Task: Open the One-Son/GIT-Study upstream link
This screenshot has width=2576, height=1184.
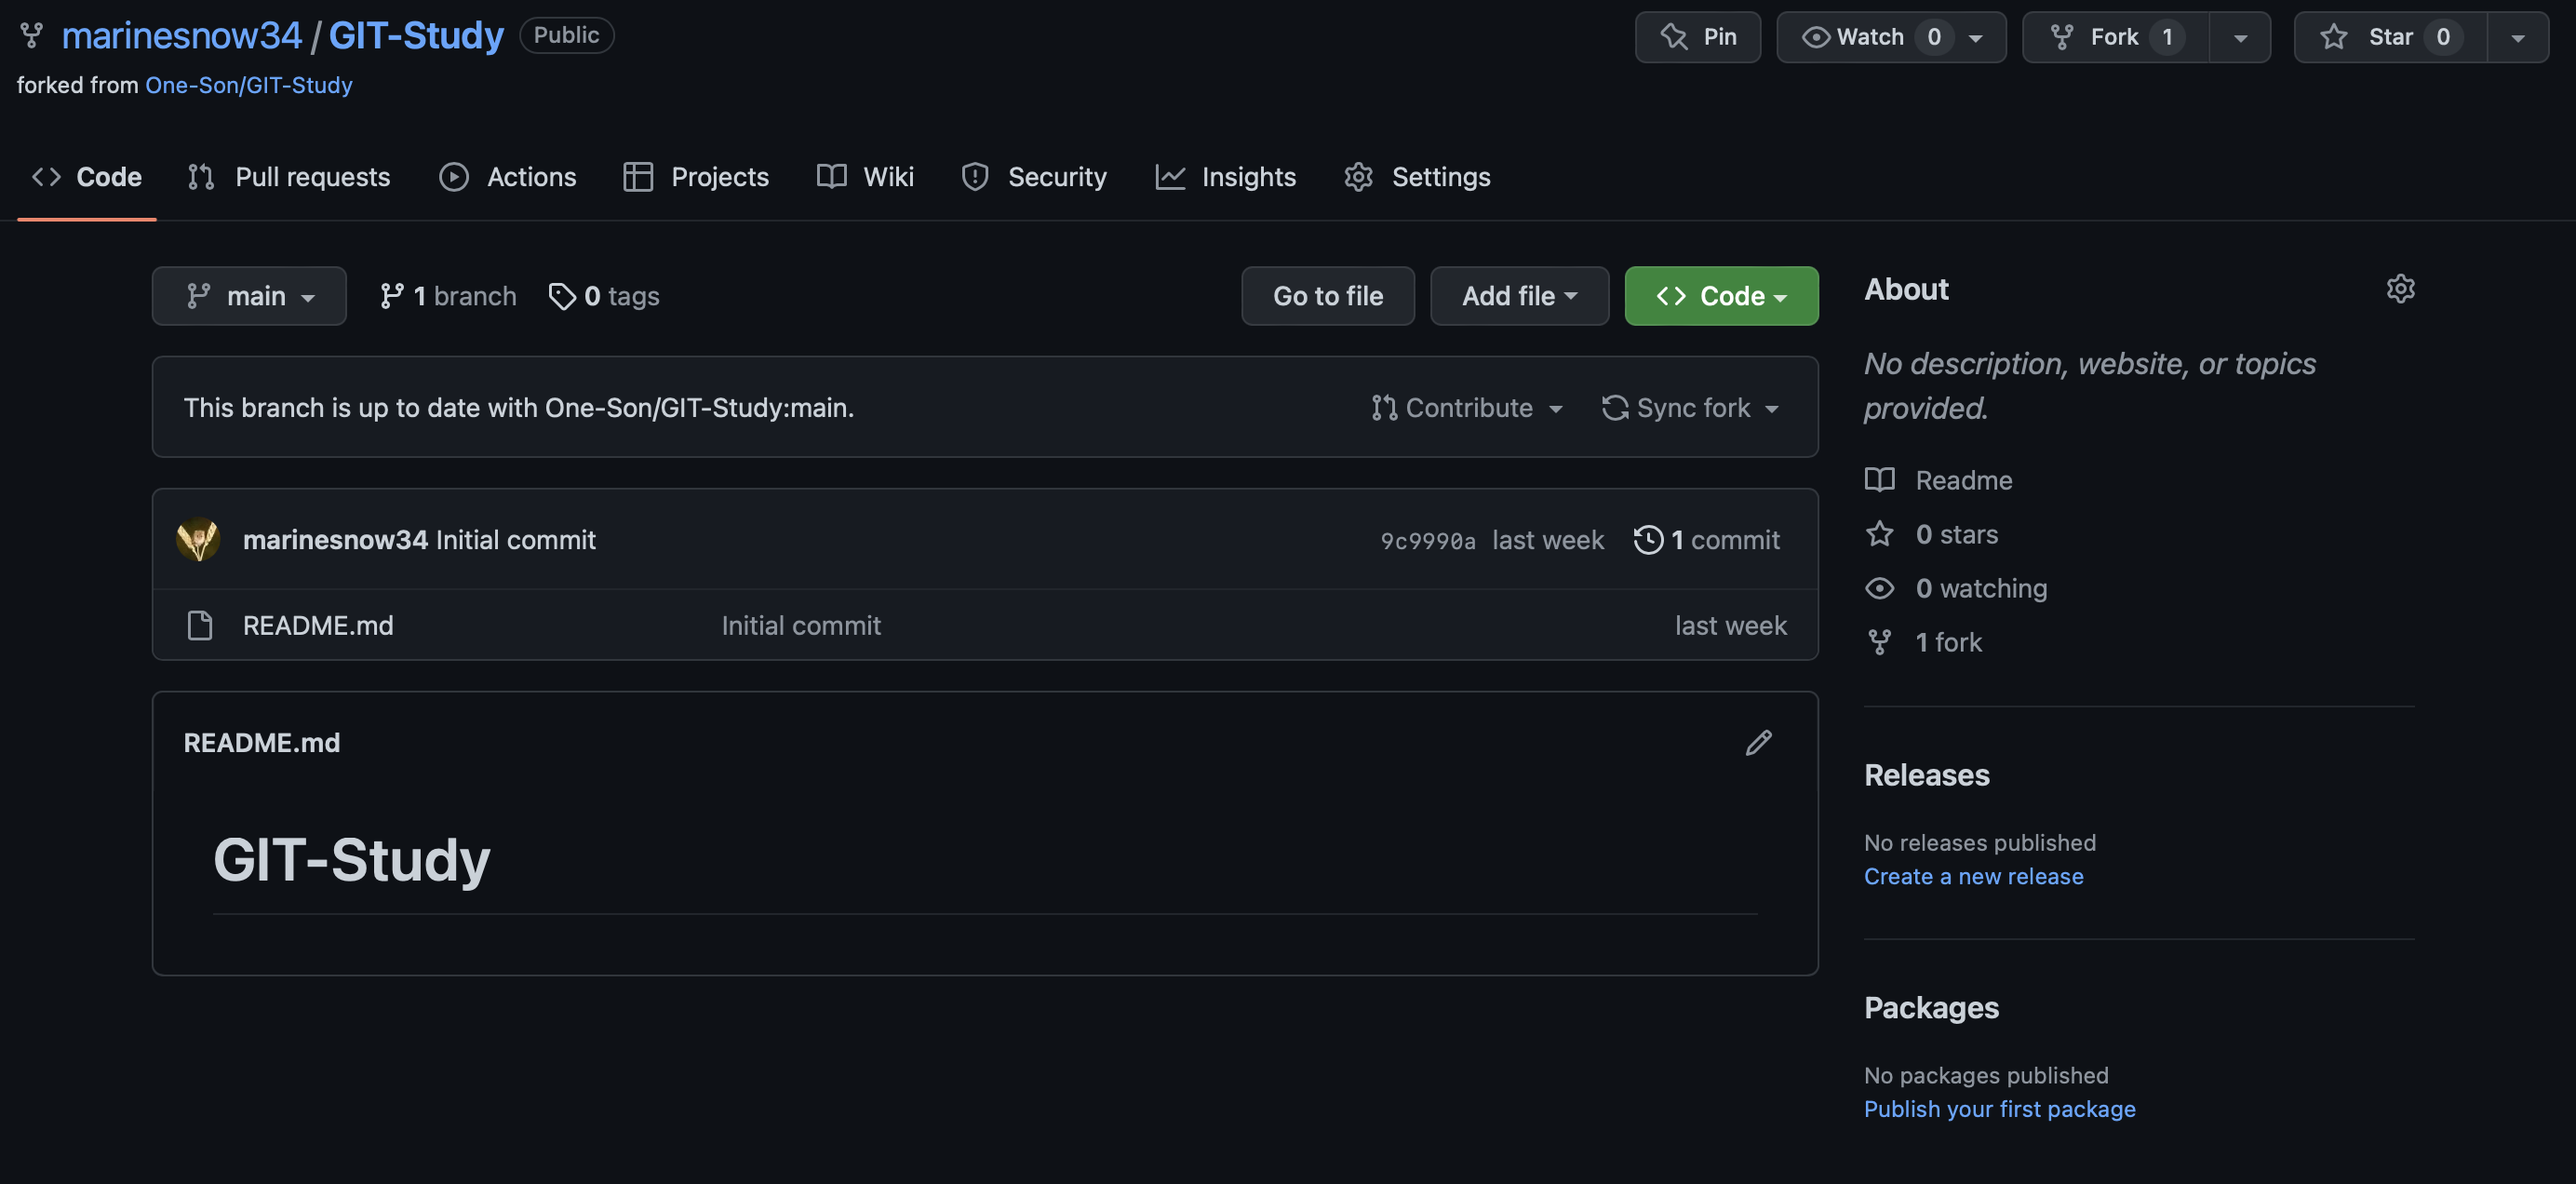Action: [249, 85]
